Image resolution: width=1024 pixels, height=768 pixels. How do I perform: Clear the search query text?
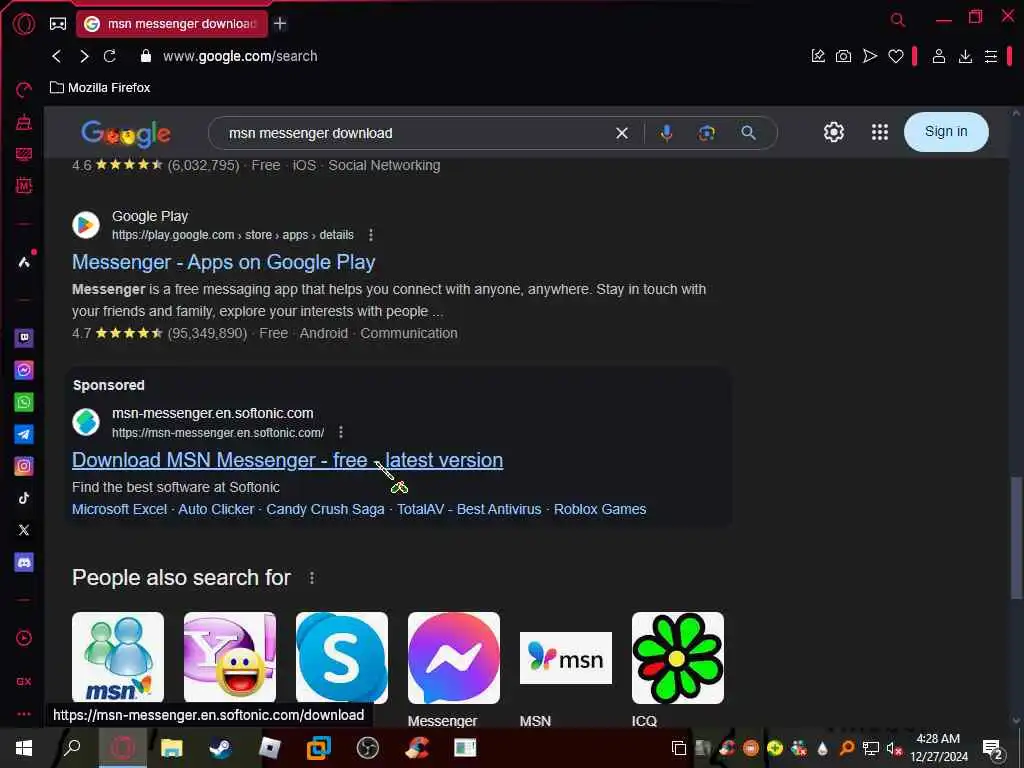[x=622, y=133]
